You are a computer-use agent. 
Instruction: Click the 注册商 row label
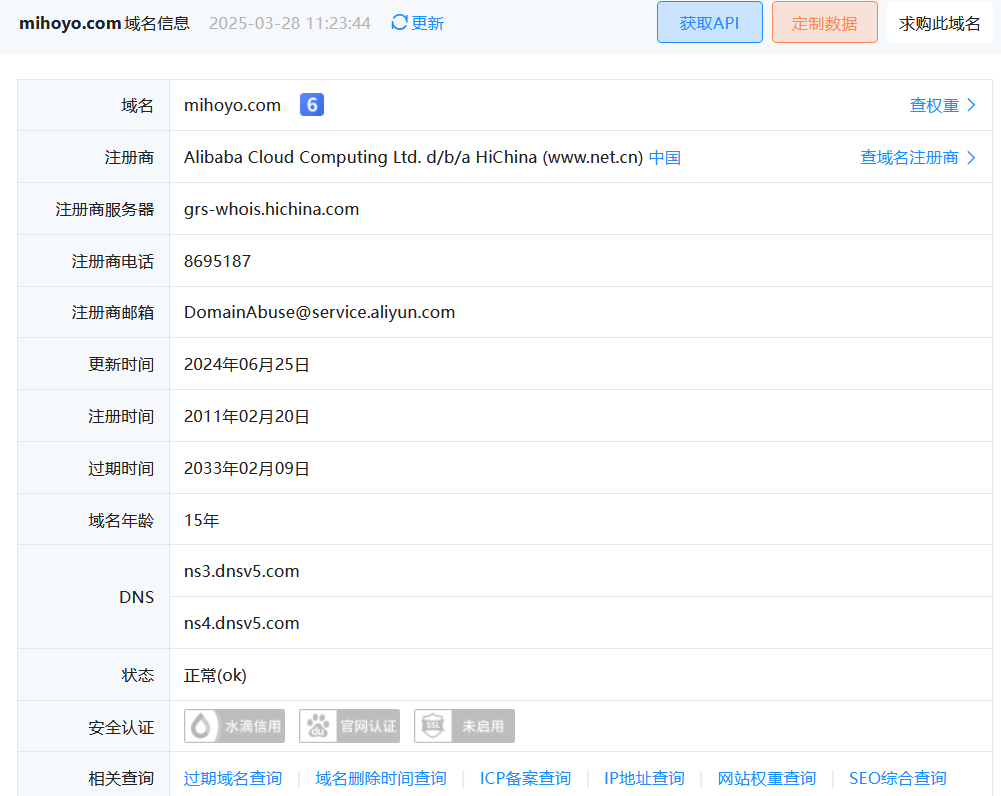click(130, 157)
